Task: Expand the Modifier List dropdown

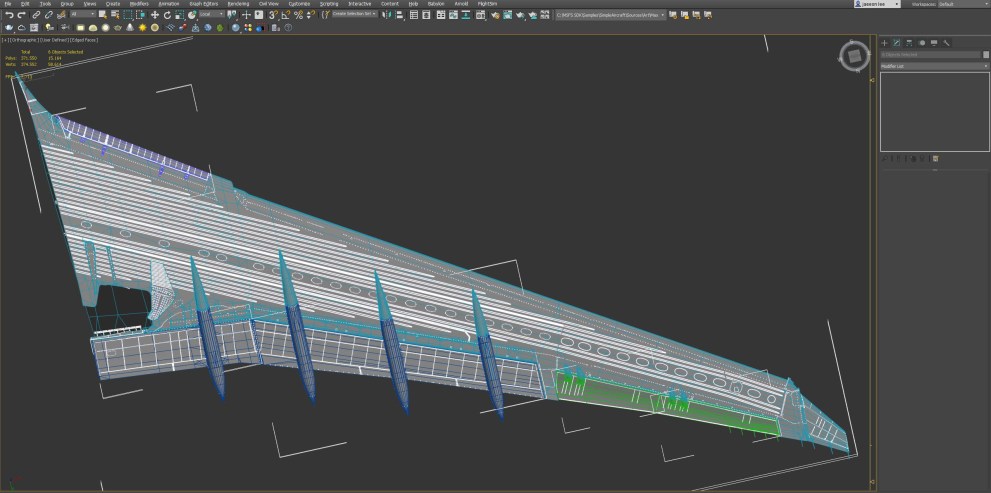Action: pos(934,66)
